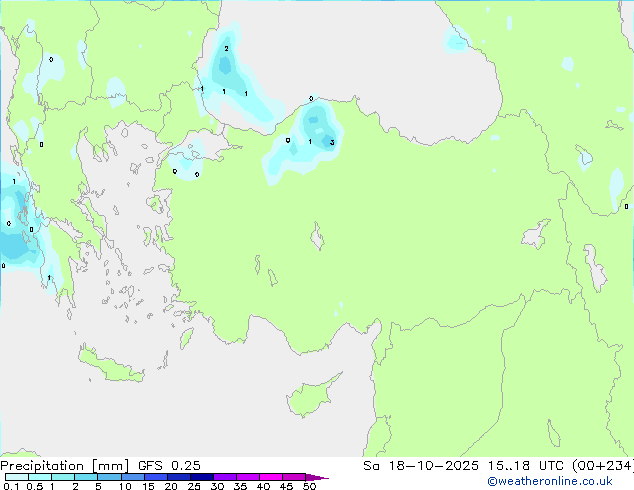Select the 0.5–1 mm legend swatch
Image resolution: width=634 pixels, height=490 pixels.
(40, 477)
